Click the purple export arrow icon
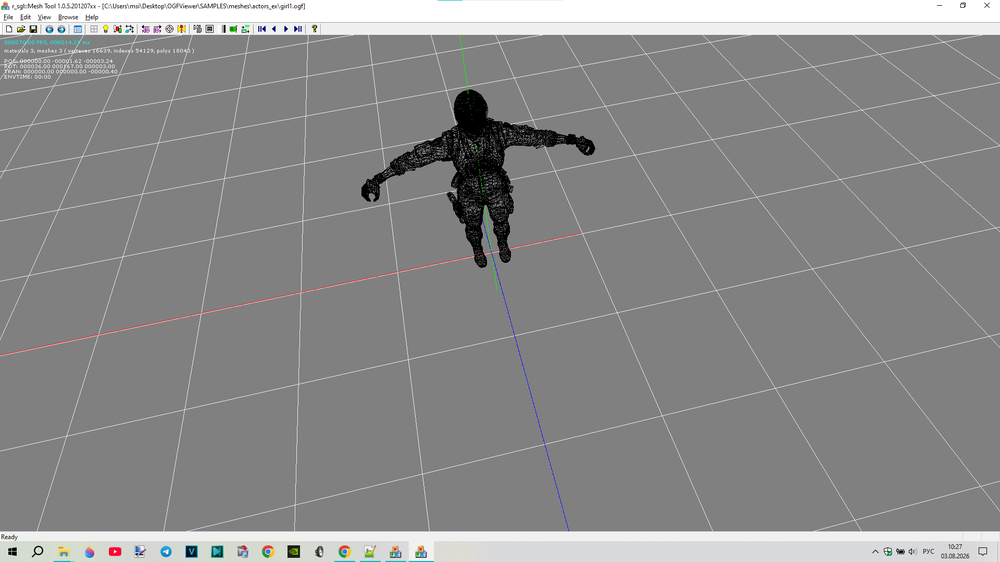The image size is (1000, 562). pyautogui.click(x=158, y=29)
